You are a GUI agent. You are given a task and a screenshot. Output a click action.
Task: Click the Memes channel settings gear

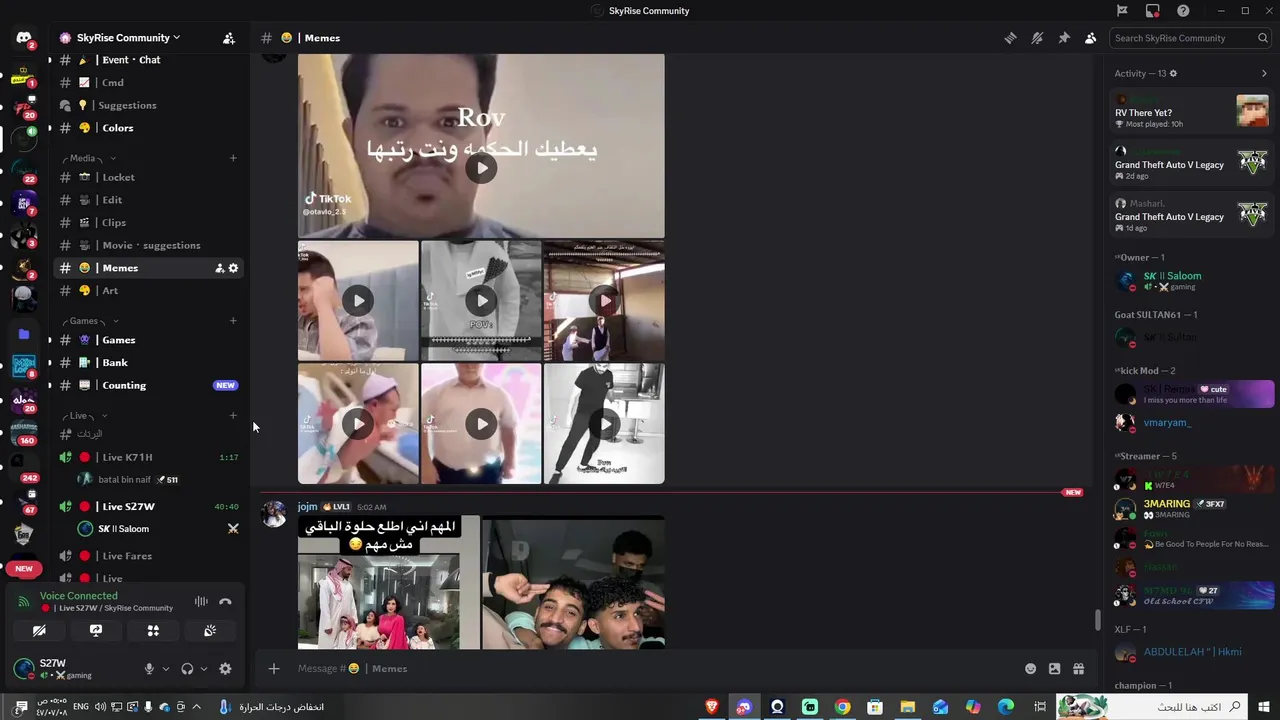(234, 268)
